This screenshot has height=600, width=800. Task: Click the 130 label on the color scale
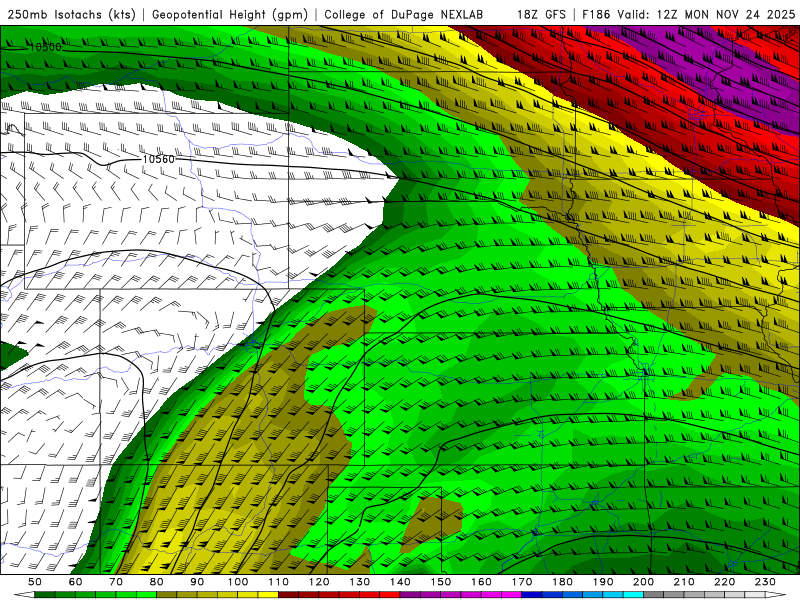point(360,582)
